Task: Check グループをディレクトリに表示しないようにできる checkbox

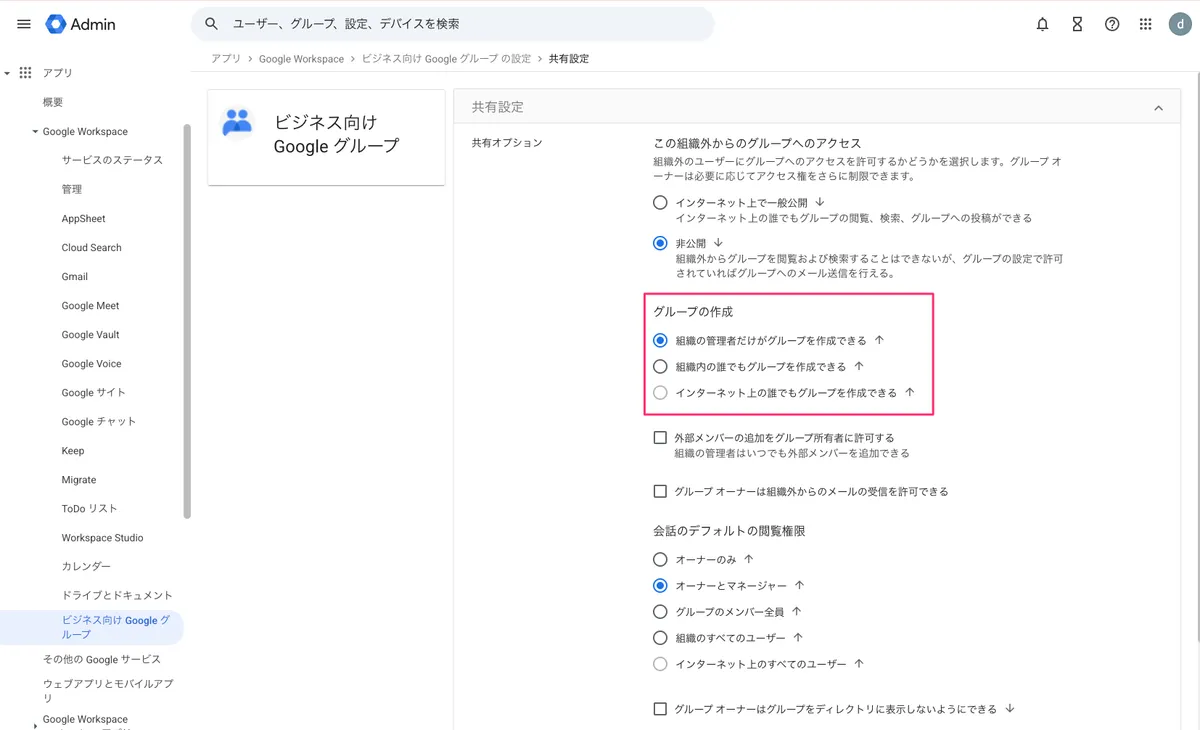Action: [660, 709]
